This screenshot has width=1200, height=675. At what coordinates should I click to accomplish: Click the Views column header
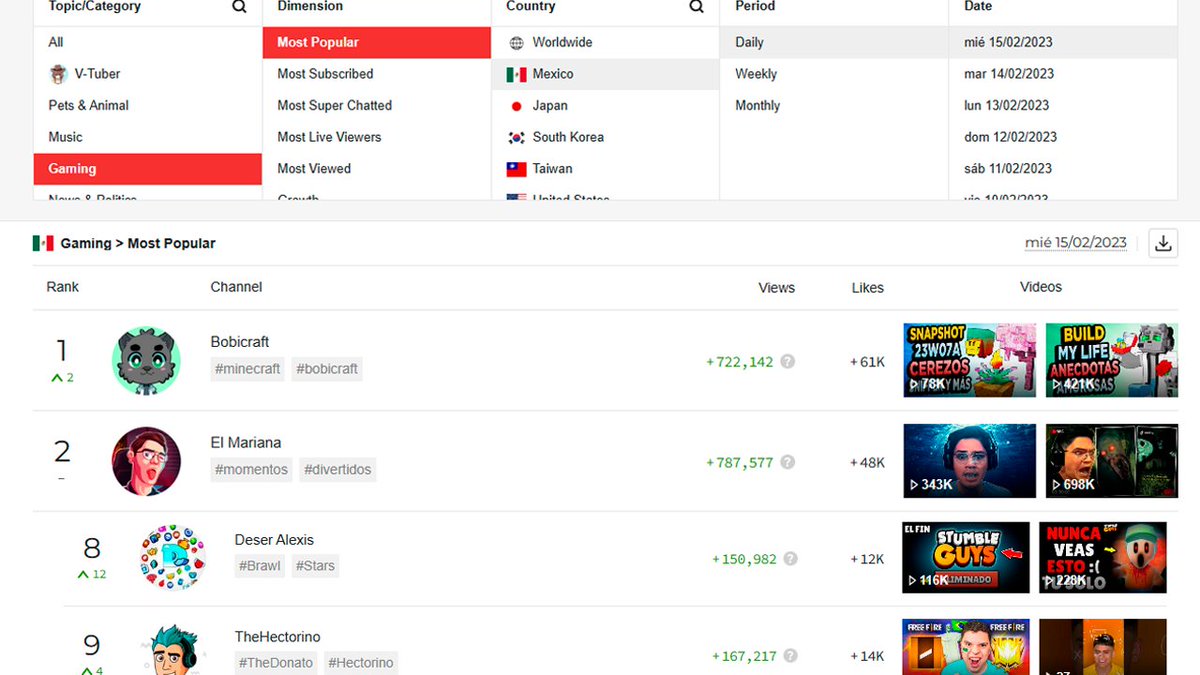(x=777, y=288)
